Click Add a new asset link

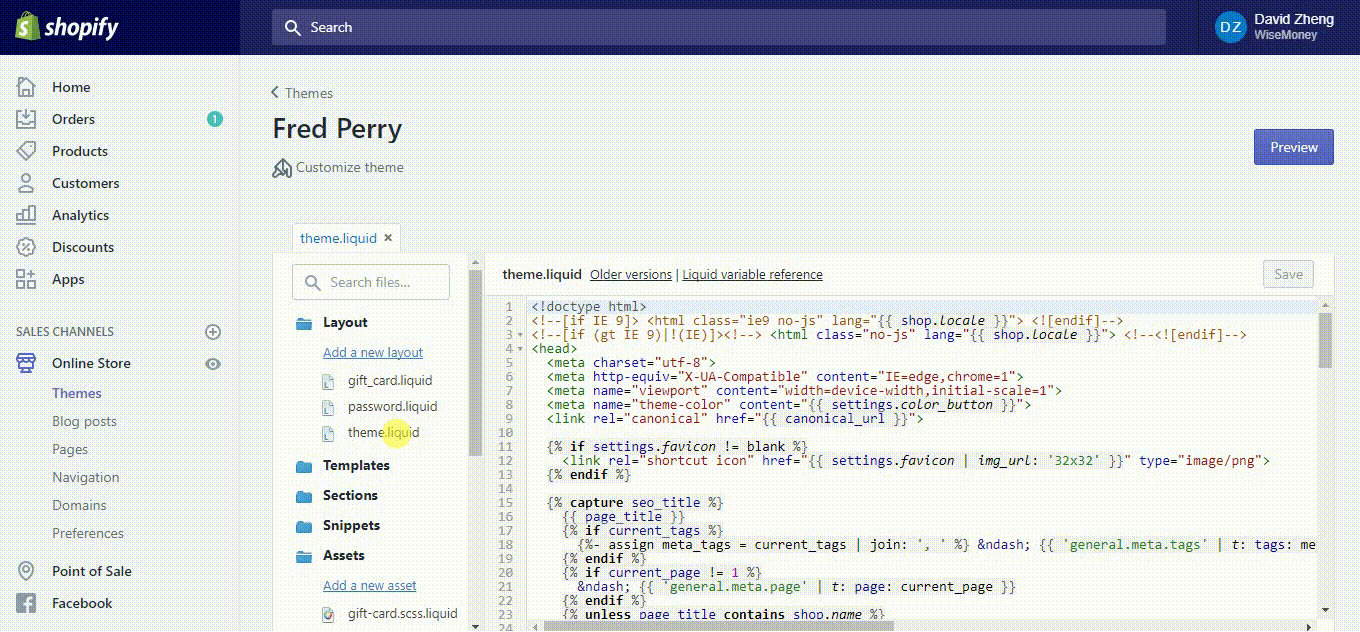click(370, 586)
